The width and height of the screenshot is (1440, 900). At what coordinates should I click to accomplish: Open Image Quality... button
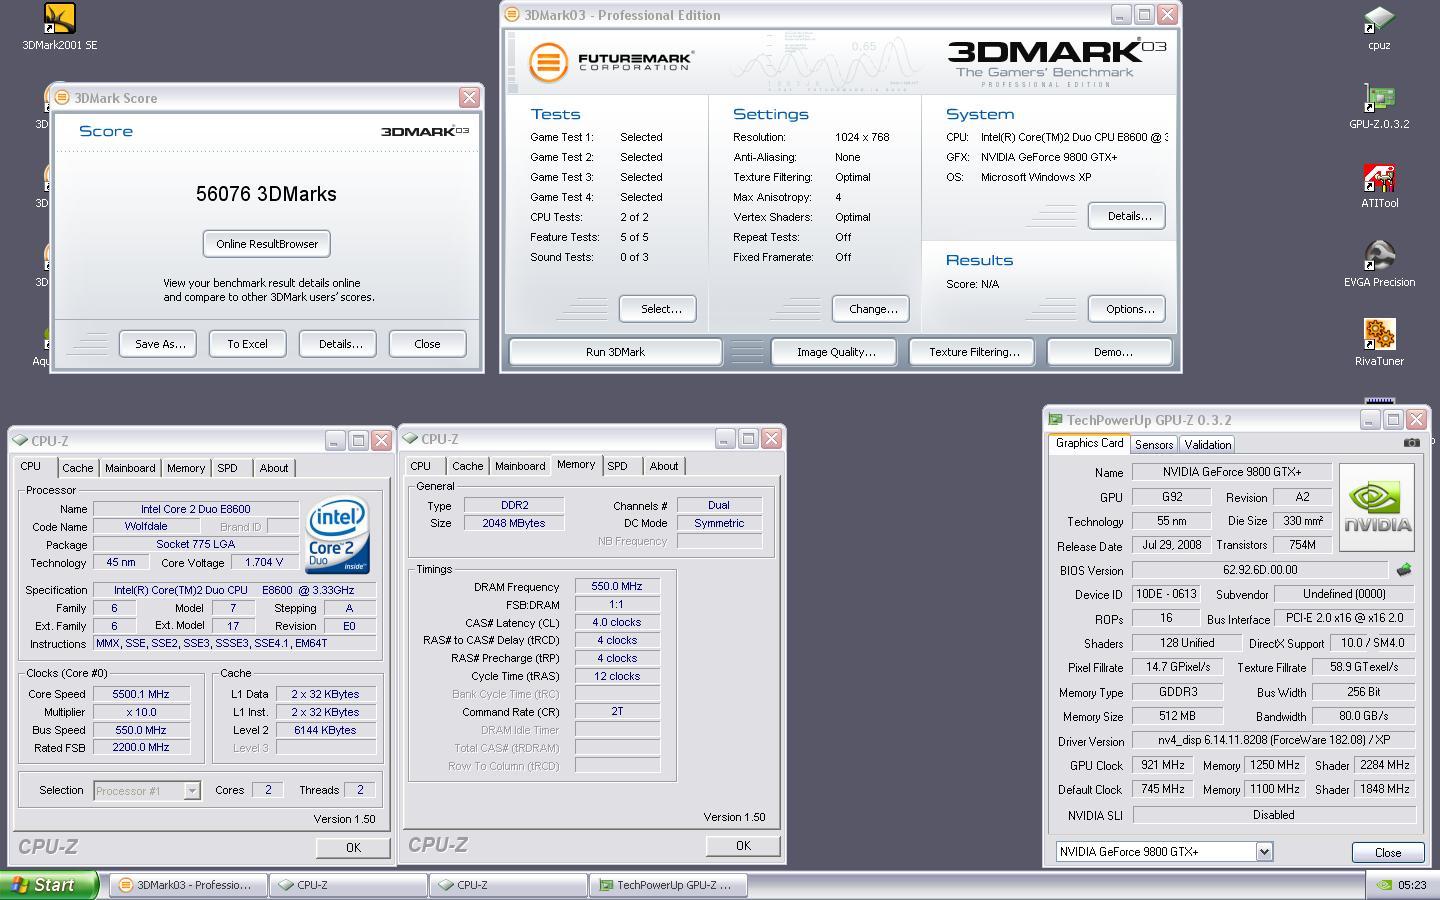836,352
